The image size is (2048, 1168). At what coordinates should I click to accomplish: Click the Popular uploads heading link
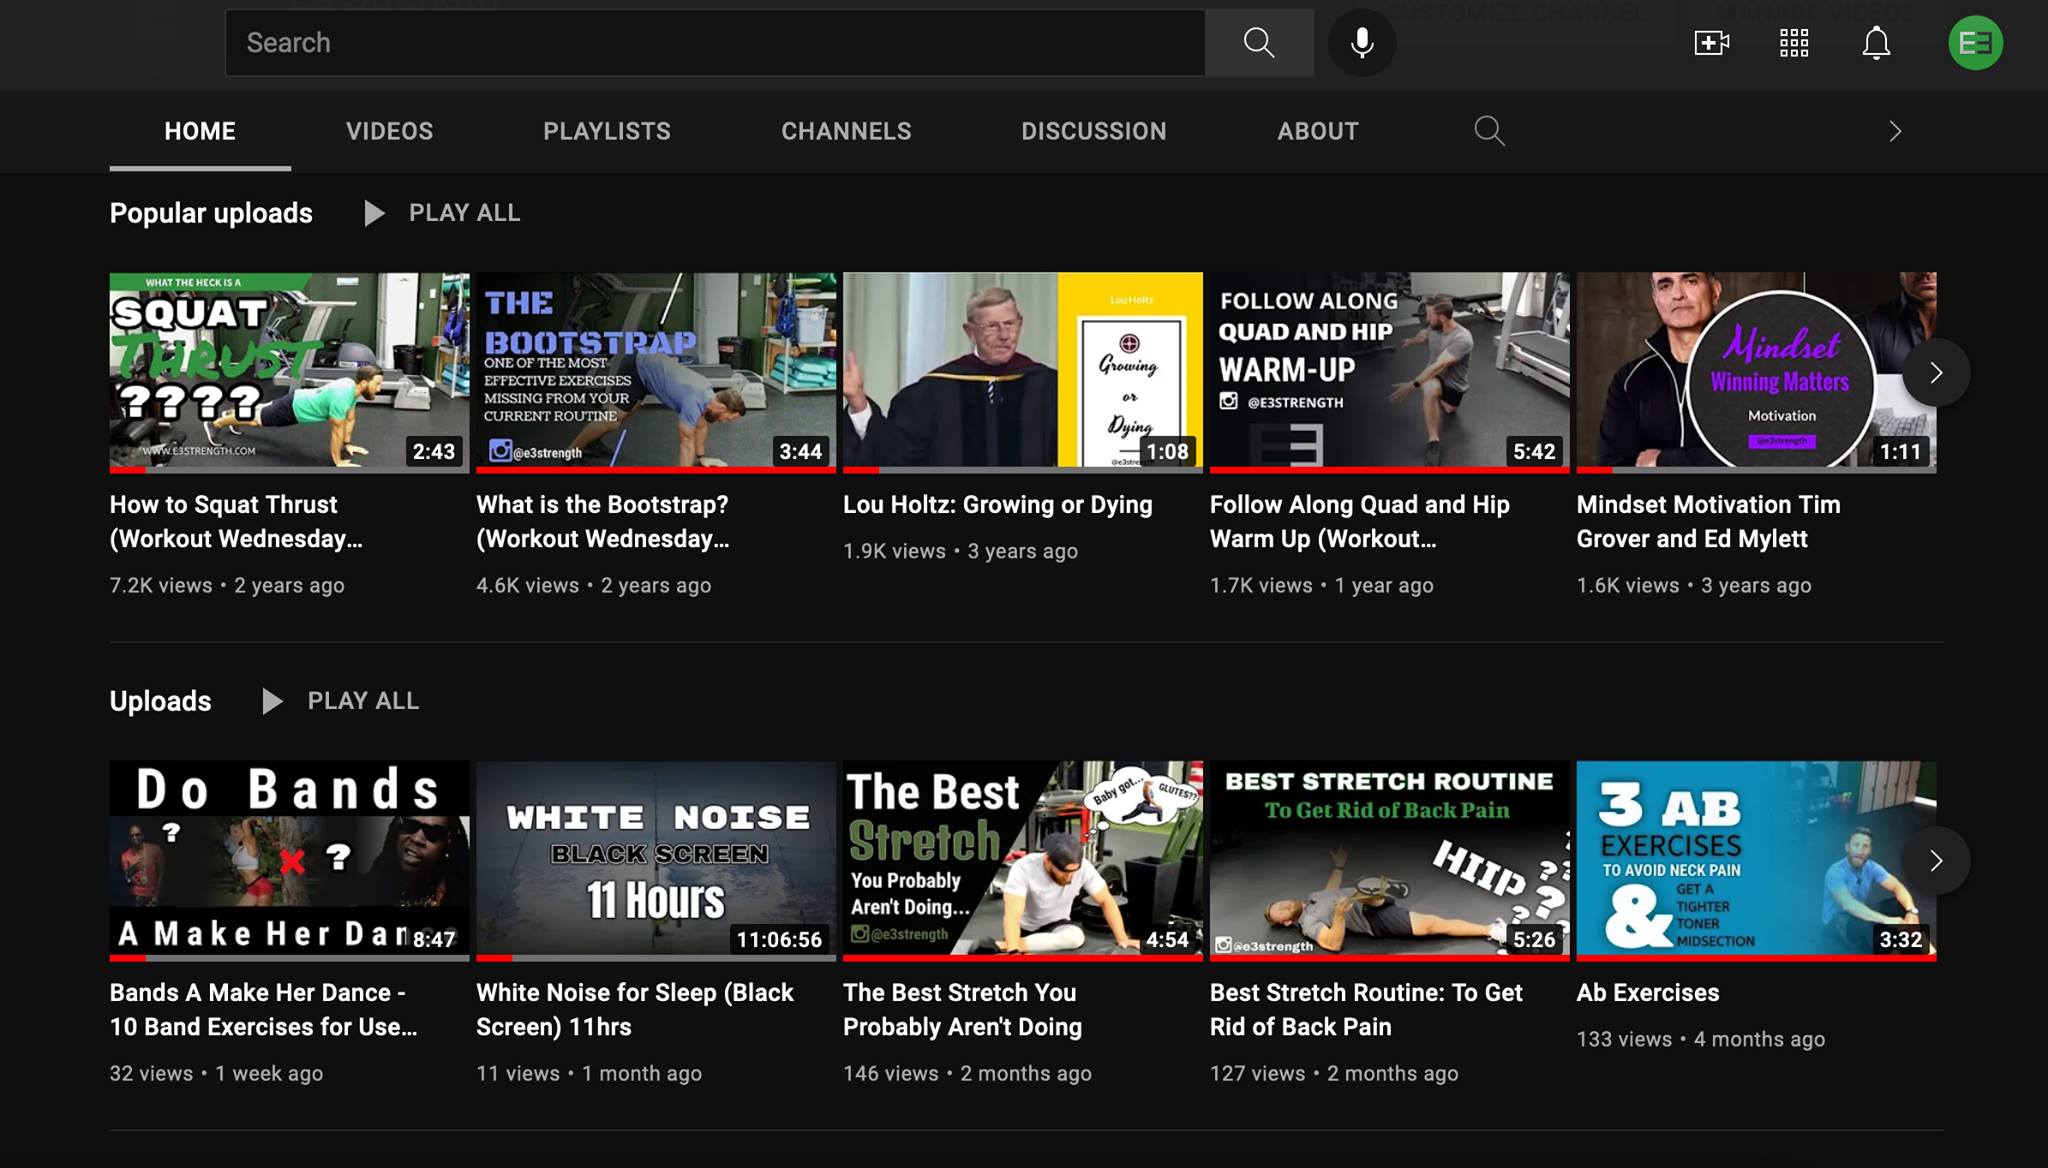click(211, 213)
